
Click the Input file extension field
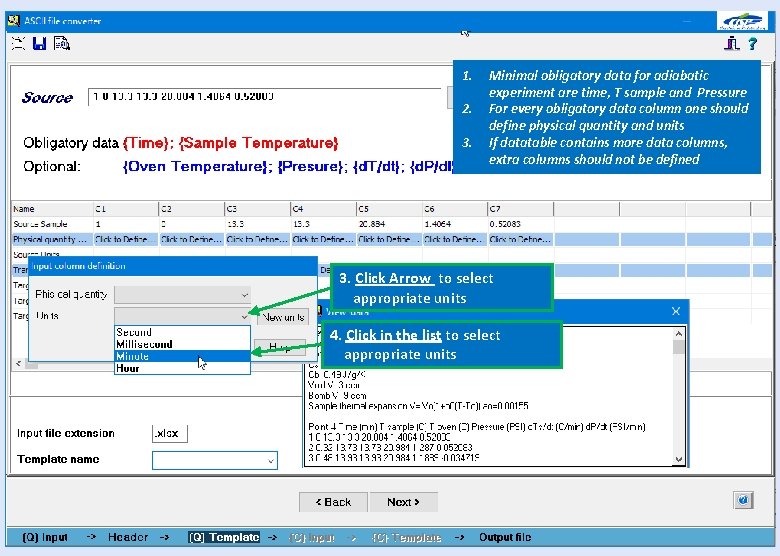(x=170, y=433)
